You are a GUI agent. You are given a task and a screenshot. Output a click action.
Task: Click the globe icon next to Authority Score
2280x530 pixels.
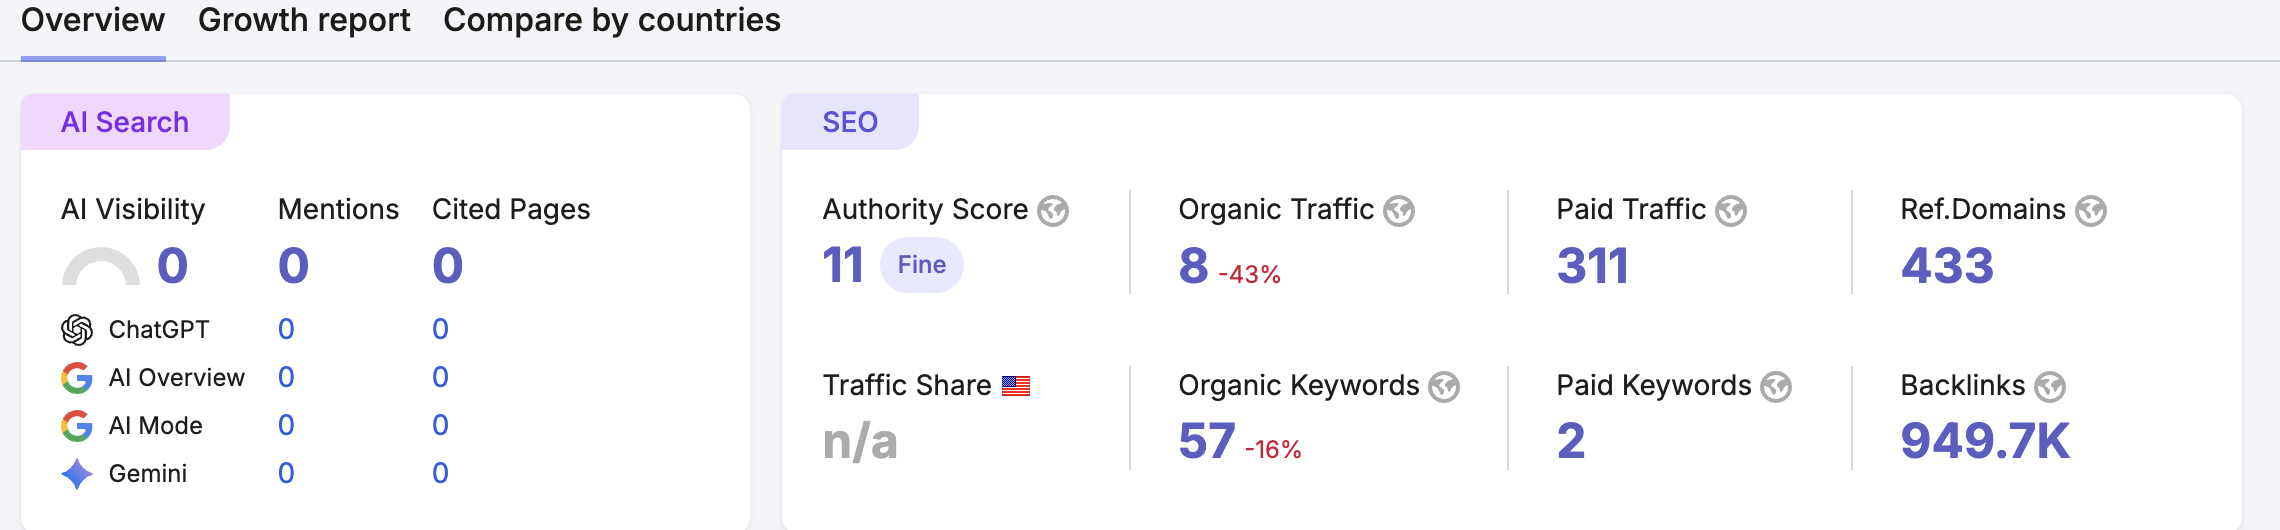tap(1053, 211)
